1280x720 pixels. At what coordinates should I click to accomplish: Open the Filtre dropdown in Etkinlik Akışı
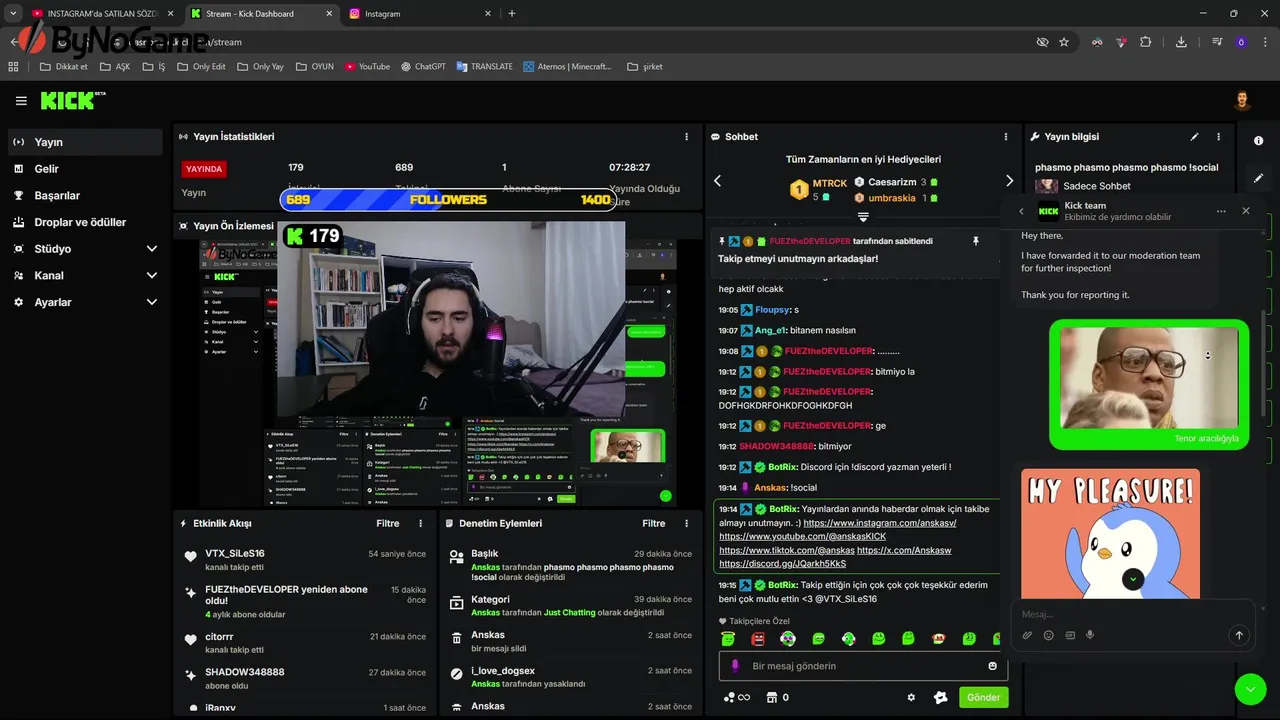click(x=388, y=523)
